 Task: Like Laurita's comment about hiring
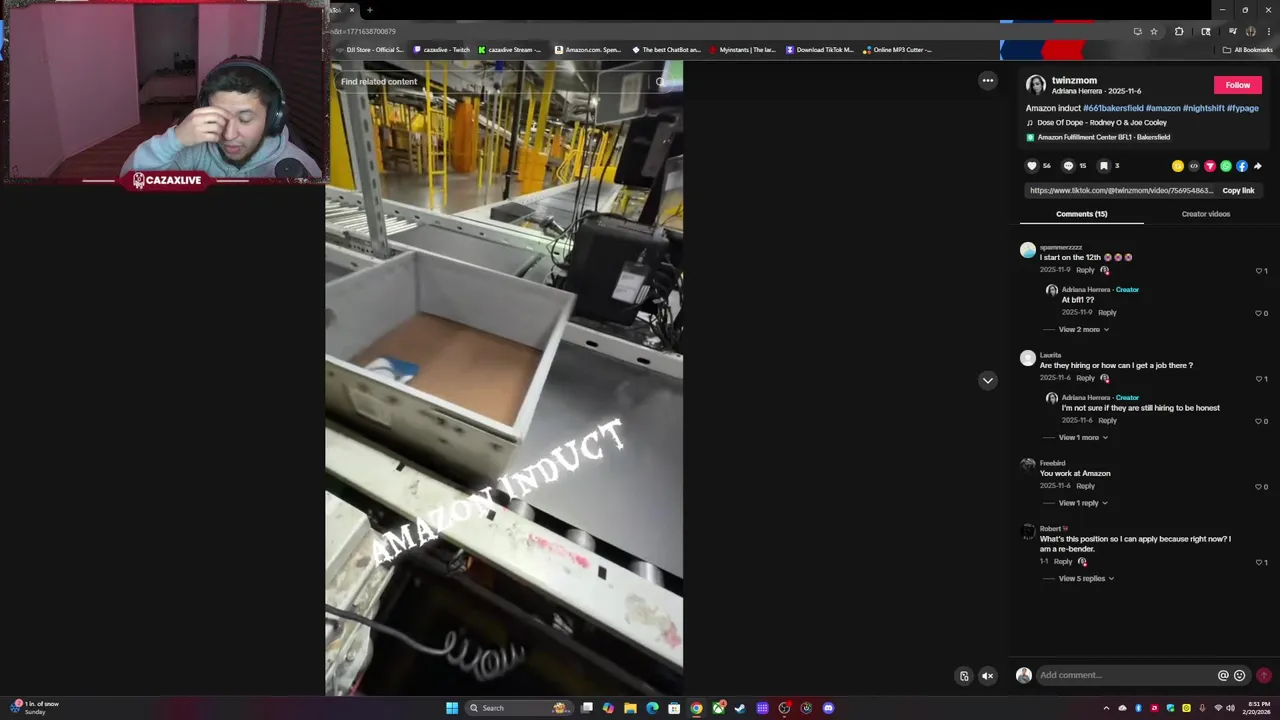coord(1259,379)
